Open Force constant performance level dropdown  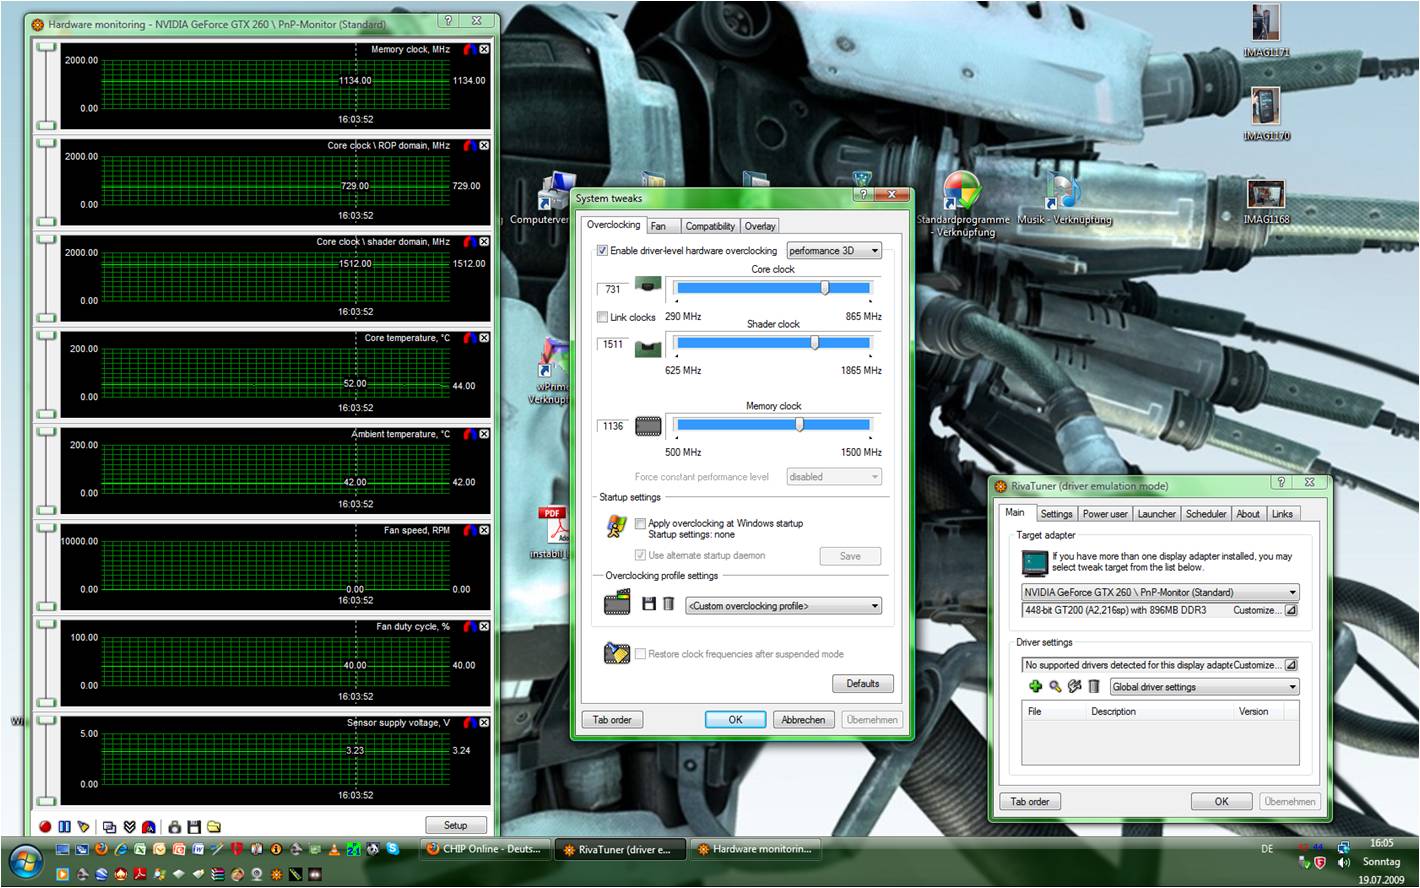834,477
